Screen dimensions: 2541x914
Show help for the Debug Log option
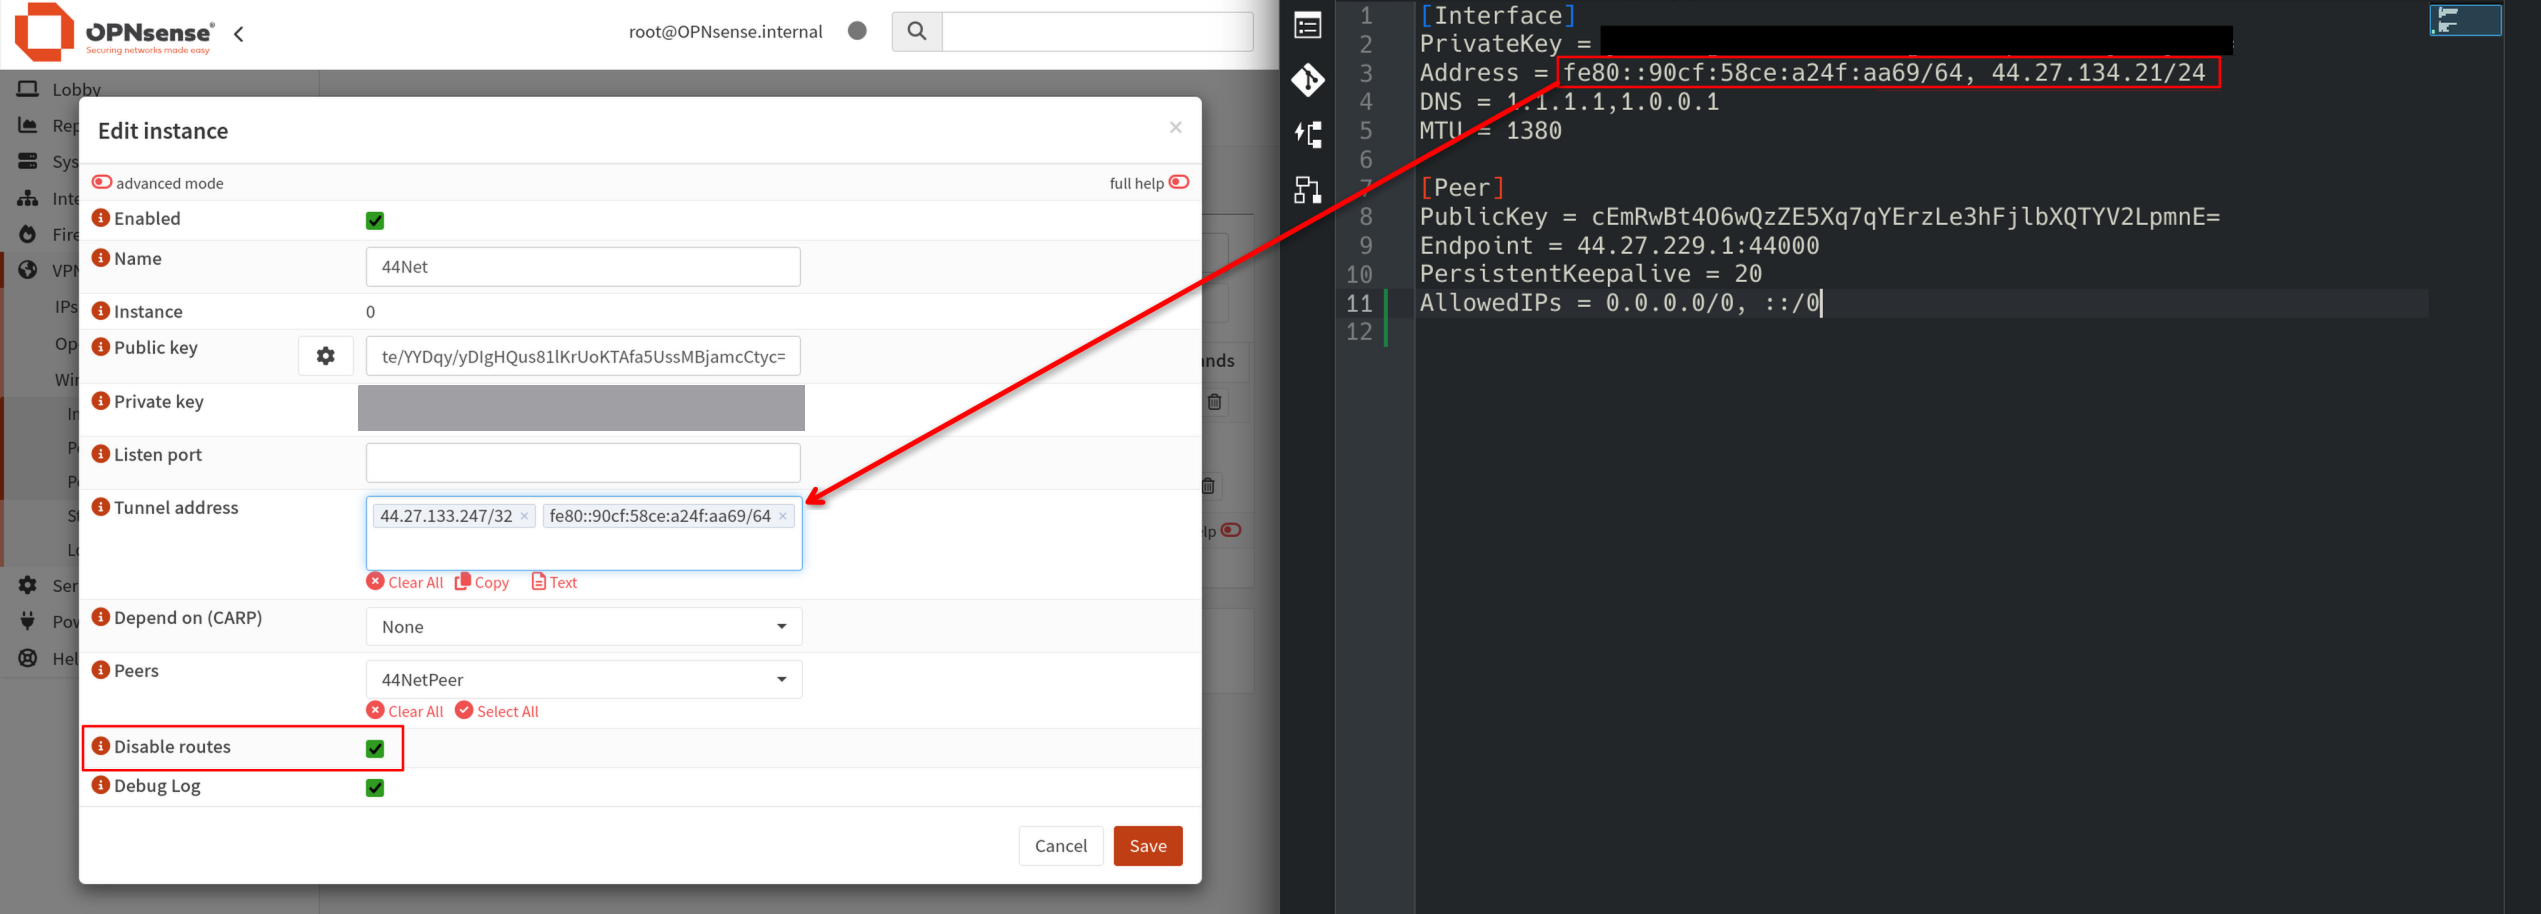coord(101,785)
